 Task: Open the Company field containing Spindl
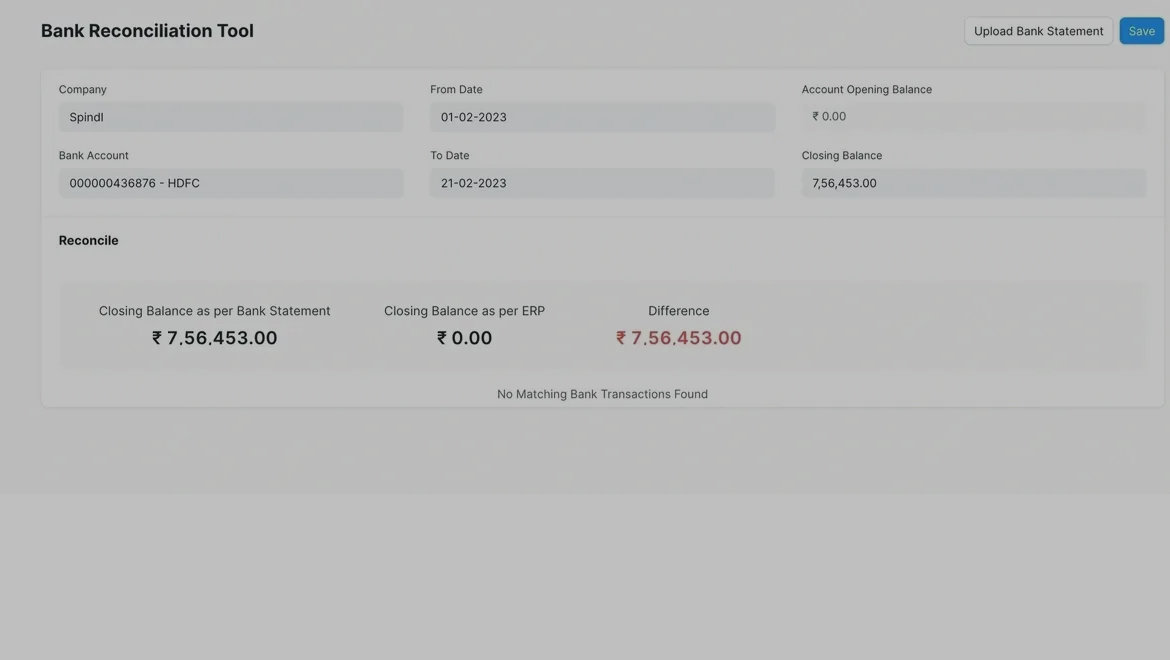230,117
